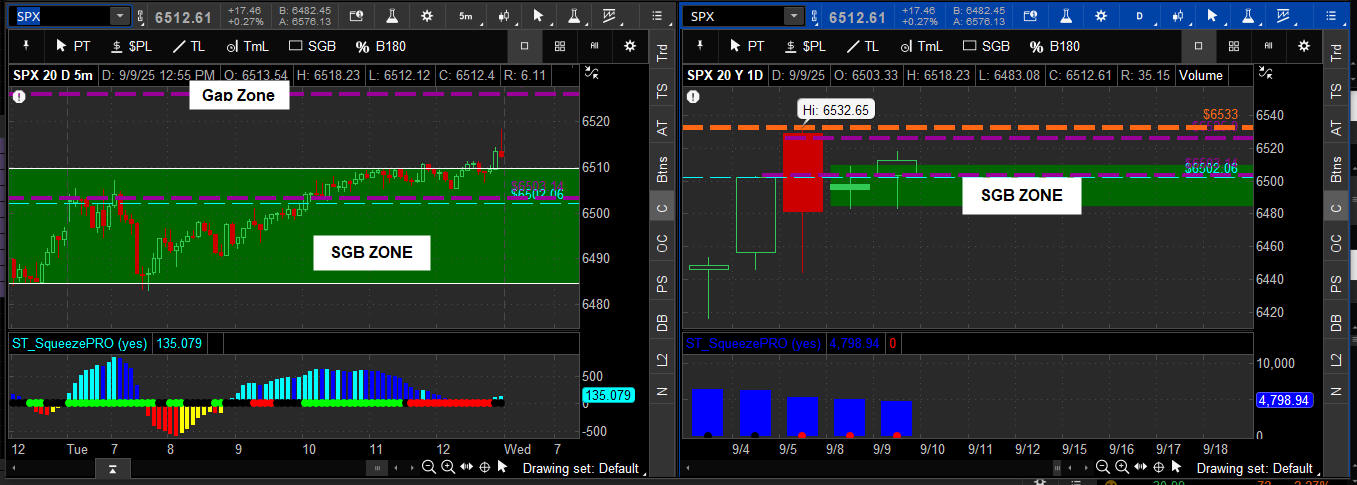Viewport: 1357px width, 485px height.
Task: Open Studies flask icon in left chart
Action: click(390, 16)
